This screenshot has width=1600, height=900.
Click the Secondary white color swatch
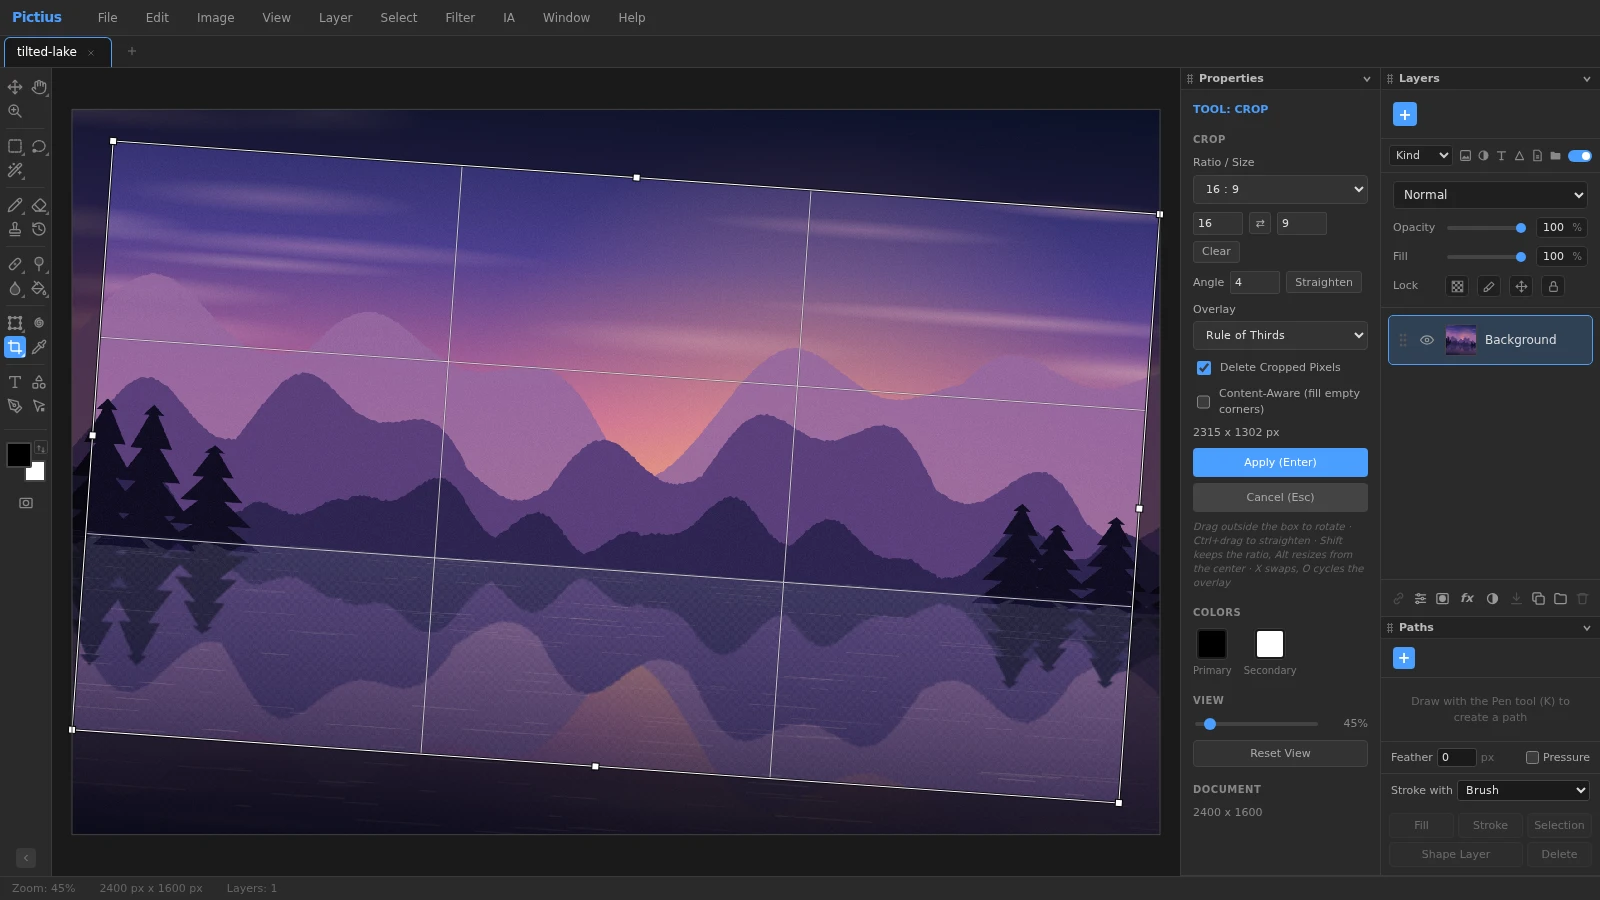(x=1270, y=644)
